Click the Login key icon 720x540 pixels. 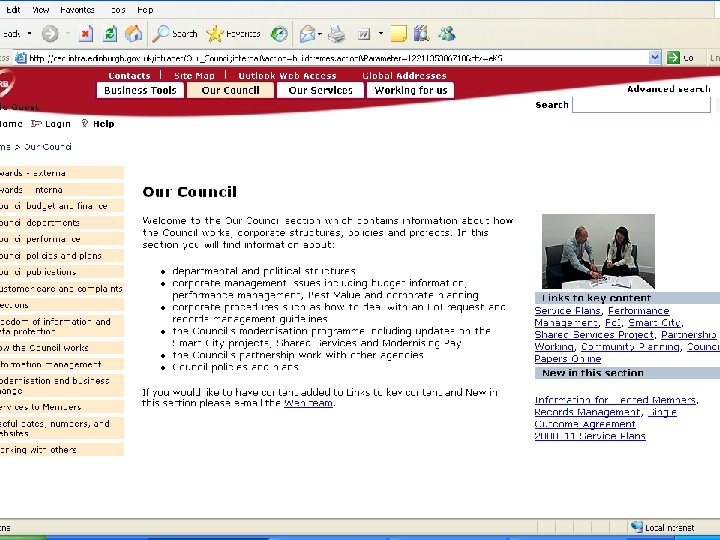click(37, 124)
